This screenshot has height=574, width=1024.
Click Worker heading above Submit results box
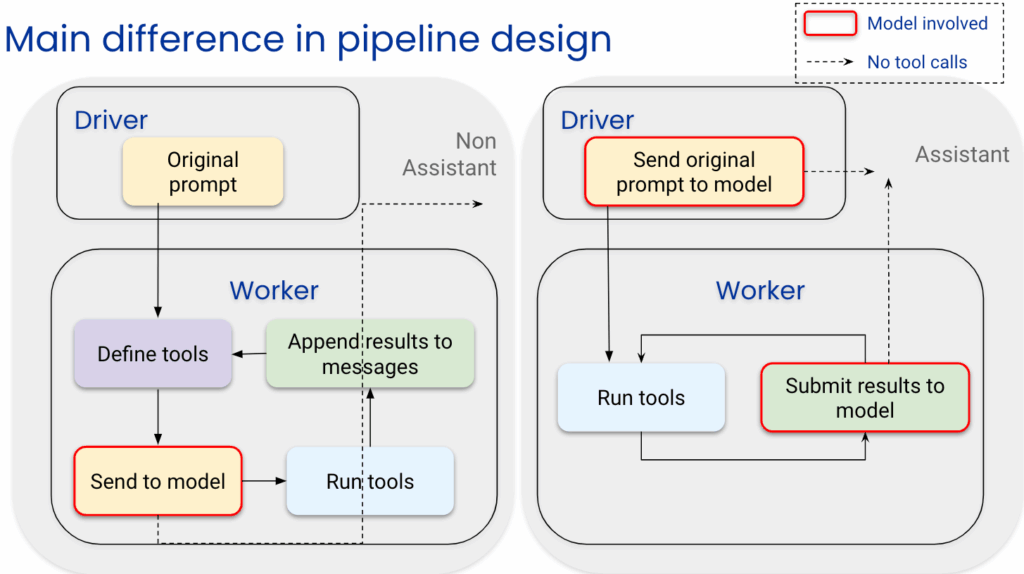coord(760,290)
